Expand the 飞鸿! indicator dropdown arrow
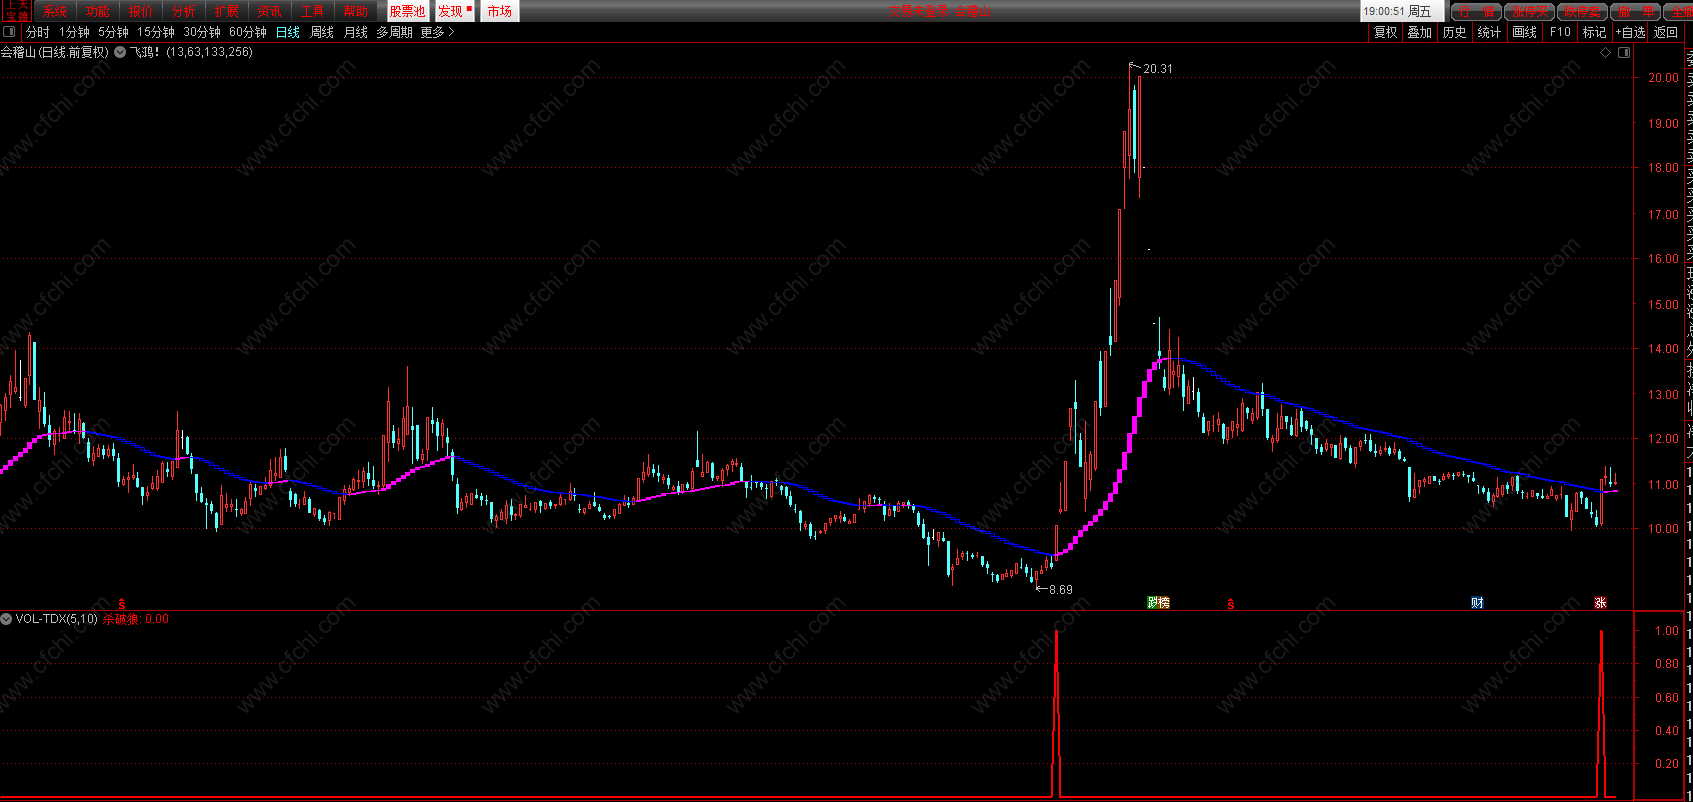Image resolution: width=1693 pixels, height=802 pixels. click(x=120, y=52)
